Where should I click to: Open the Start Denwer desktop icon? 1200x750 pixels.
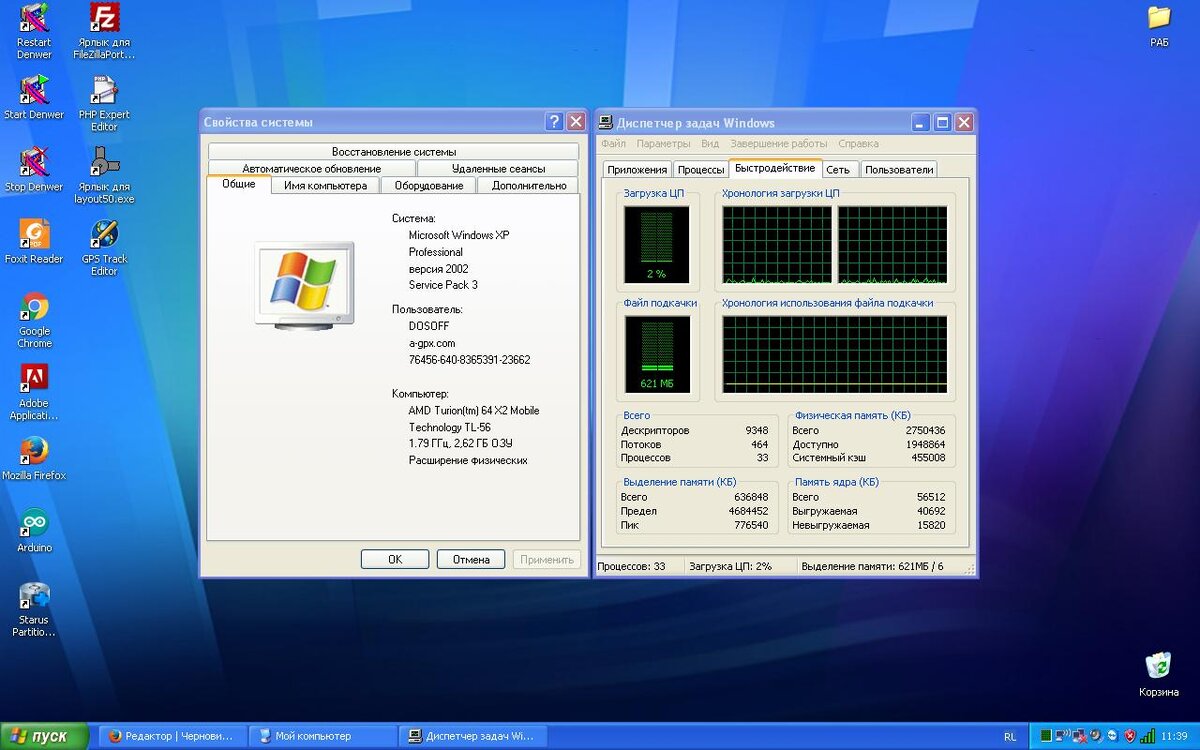(x=34, y=90)
